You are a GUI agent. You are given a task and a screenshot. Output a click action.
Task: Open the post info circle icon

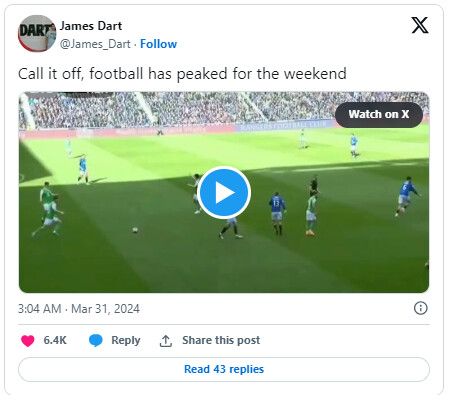pos(420,308)
